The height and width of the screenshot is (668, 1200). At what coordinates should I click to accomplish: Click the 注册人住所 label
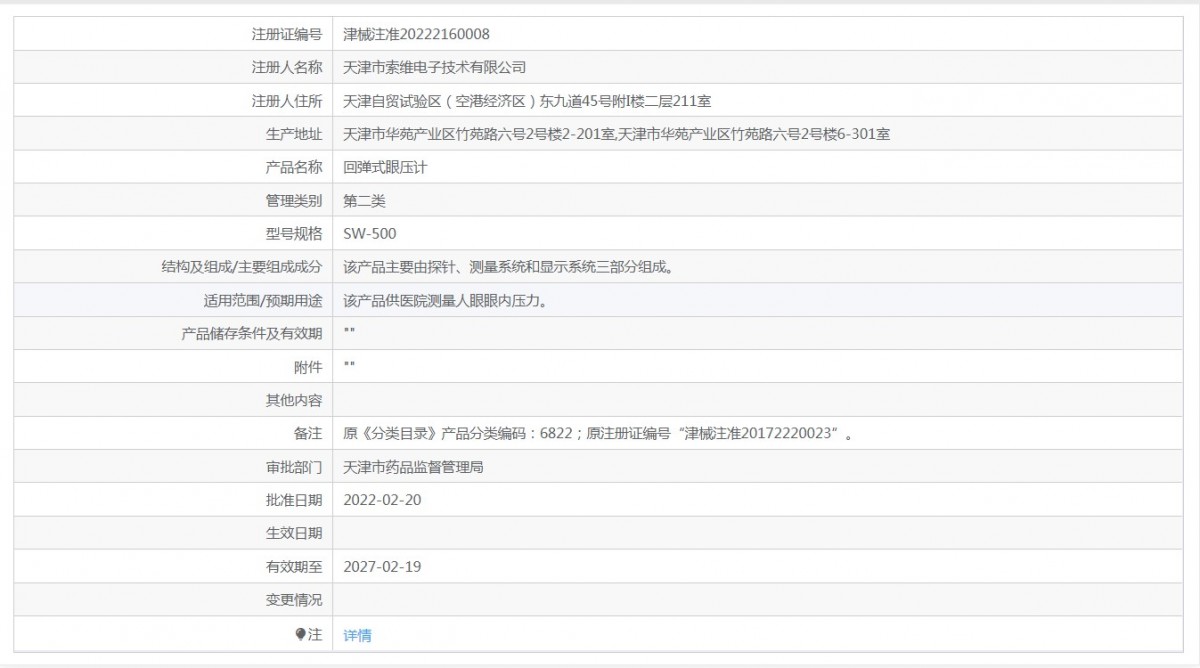(x=286, y=100)
